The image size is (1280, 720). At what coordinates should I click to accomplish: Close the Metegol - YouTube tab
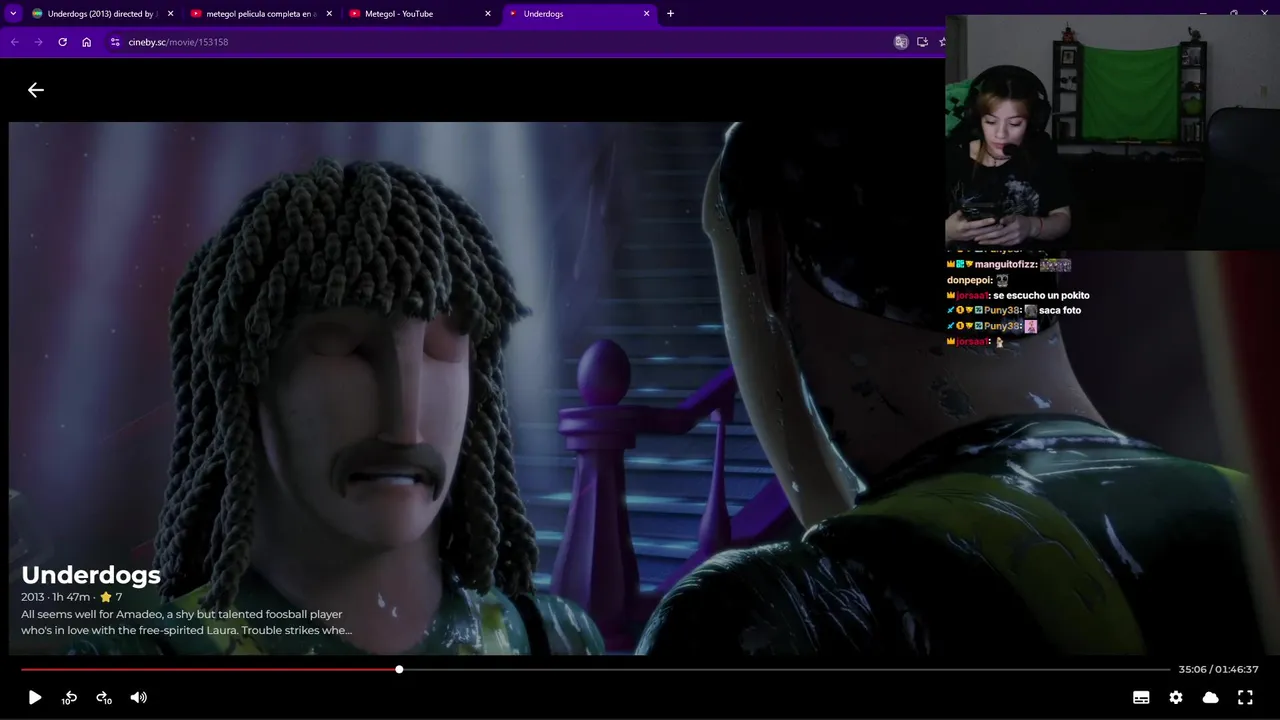tap(488, 14)
